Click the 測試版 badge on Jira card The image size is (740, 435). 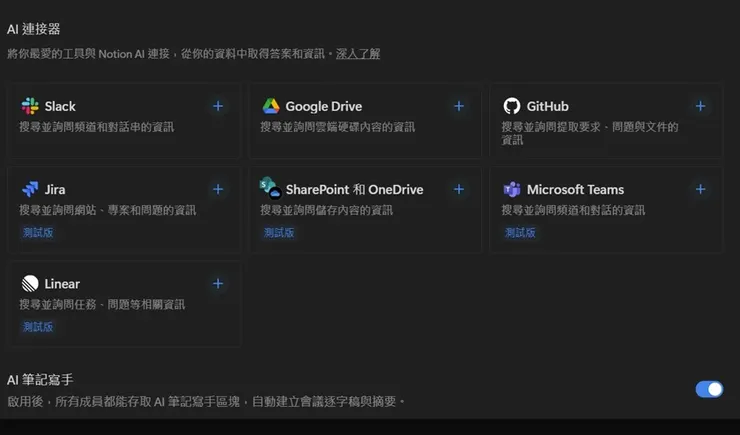(38, 233)
